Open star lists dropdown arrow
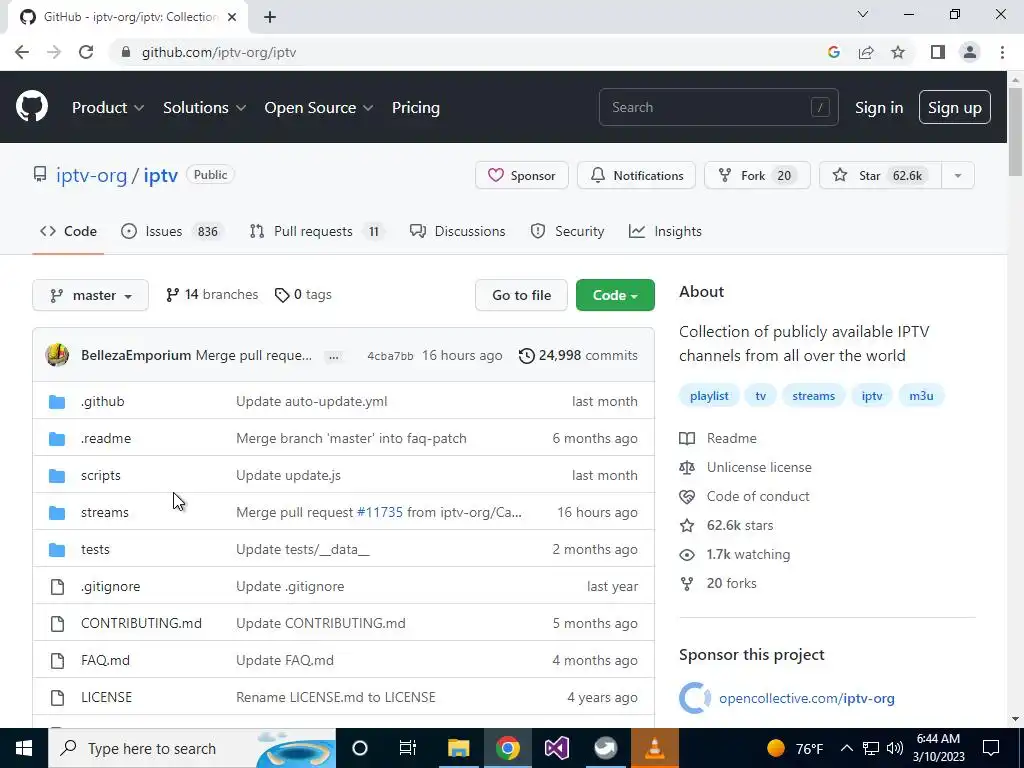This screenshot has height=768, width=1024. click(x=958, y=176)
